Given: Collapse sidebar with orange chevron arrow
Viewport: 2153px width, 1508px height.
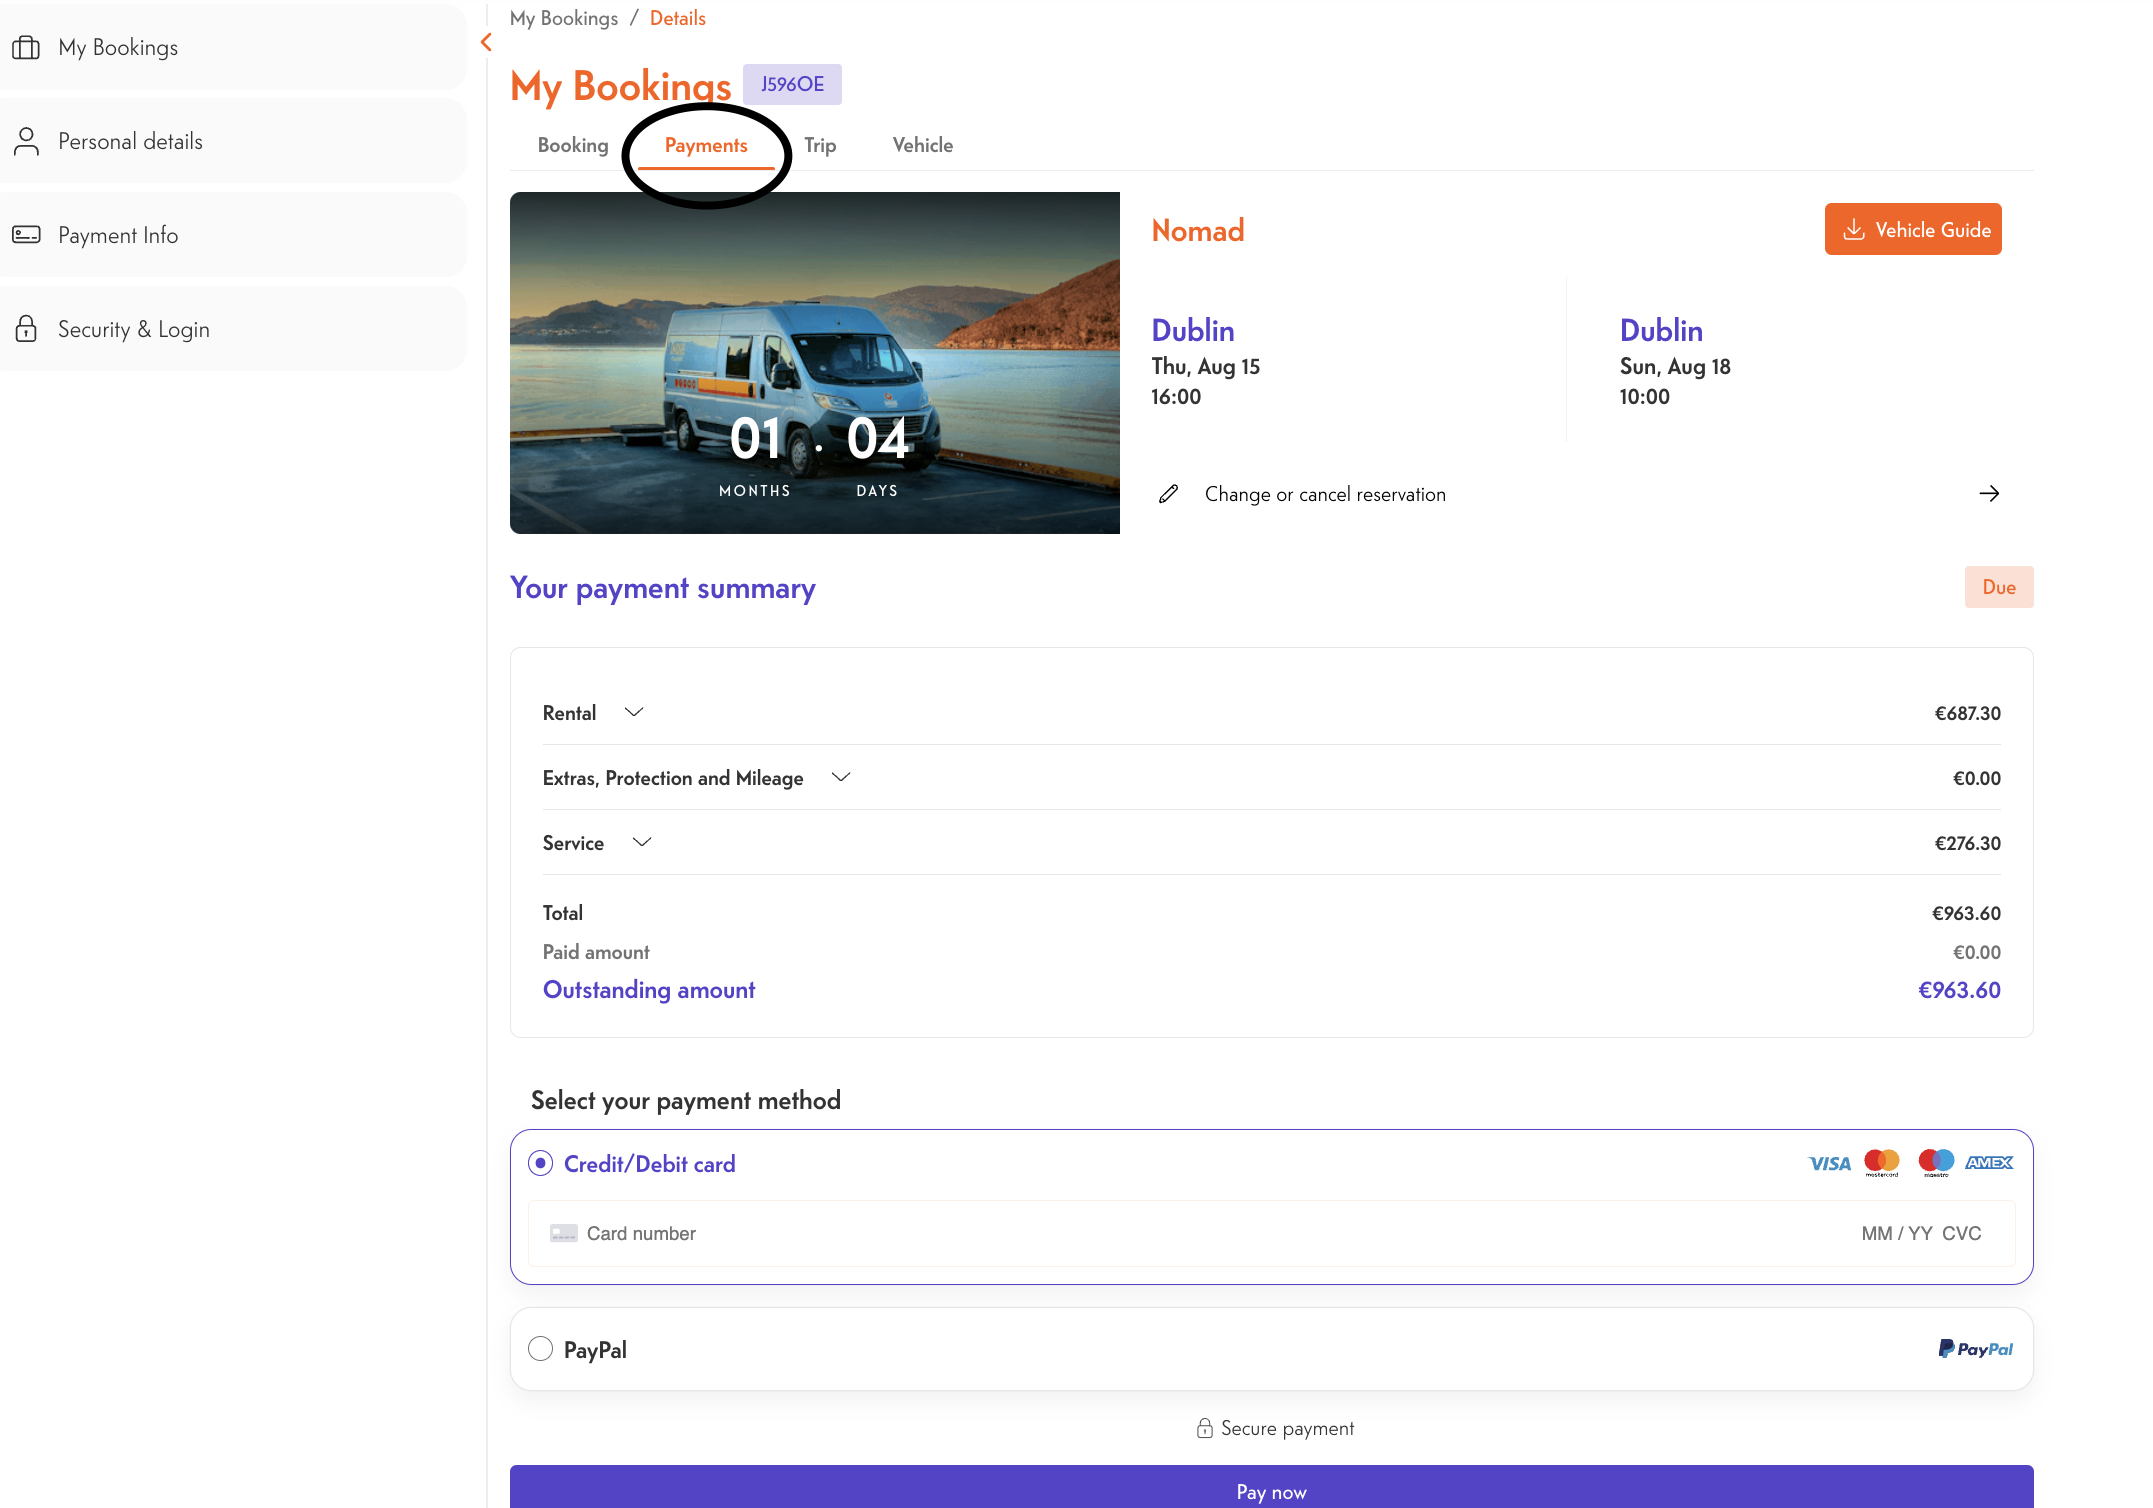Looking at the screenshot, I should (486, 42).
